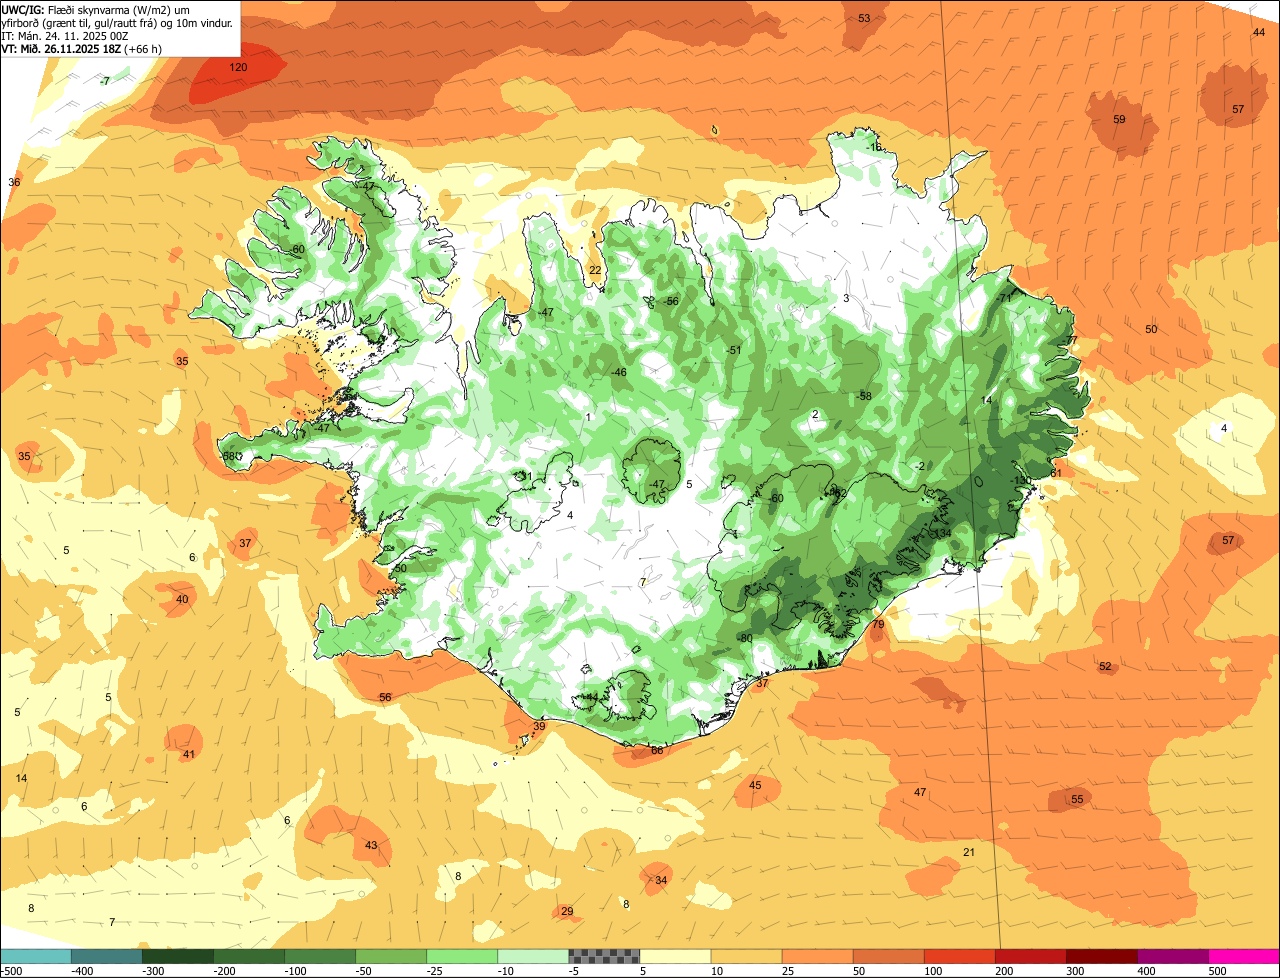Click the line 'yfirborð (grænt til, gul/rautt frá) og 10m vindur.'
The height and width of the screenshot is (978, 1280).
click(117, 22)
